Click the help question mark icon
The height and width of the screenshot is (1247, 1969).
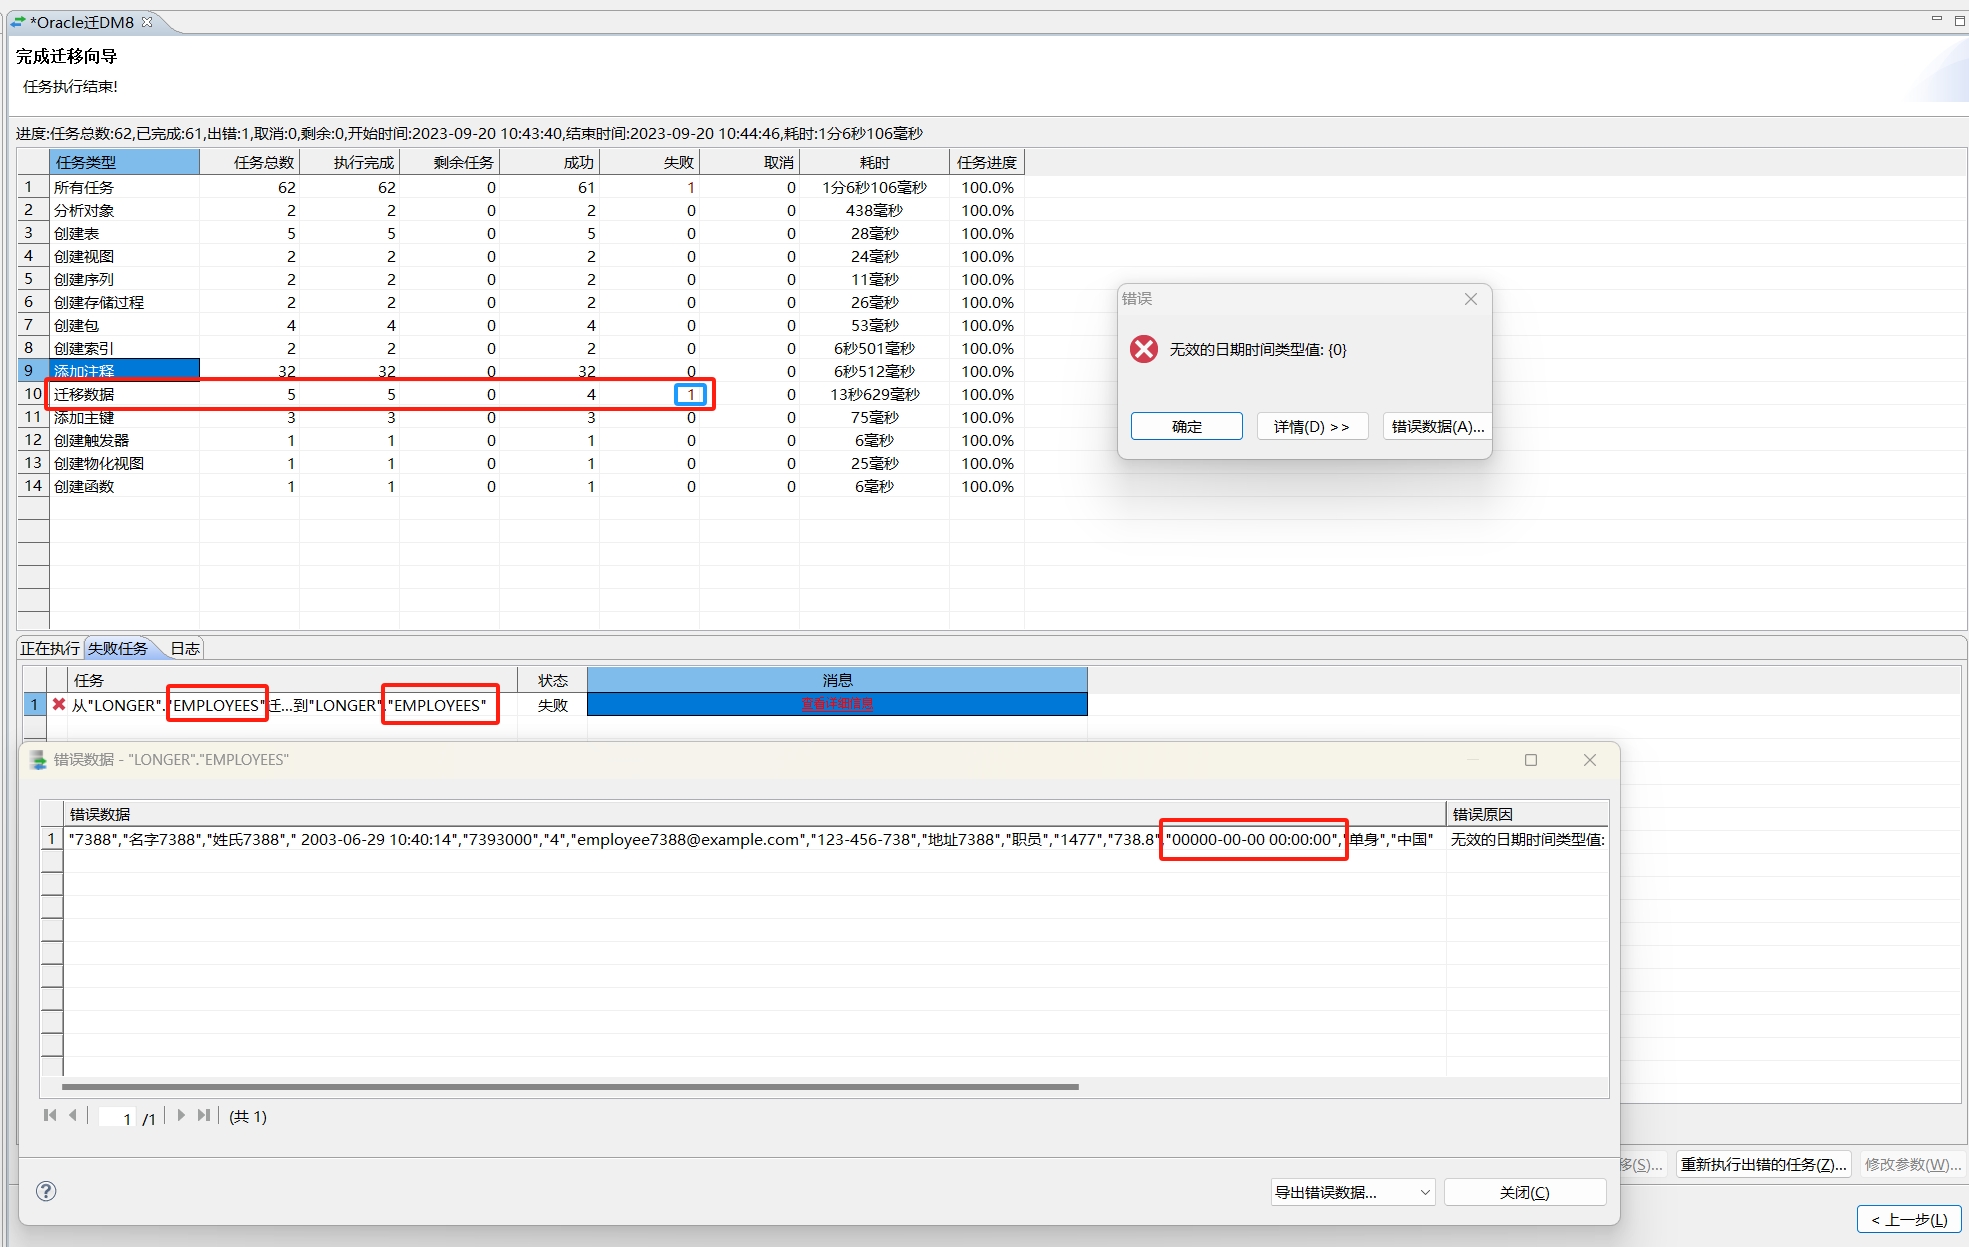pos(46,1190)
